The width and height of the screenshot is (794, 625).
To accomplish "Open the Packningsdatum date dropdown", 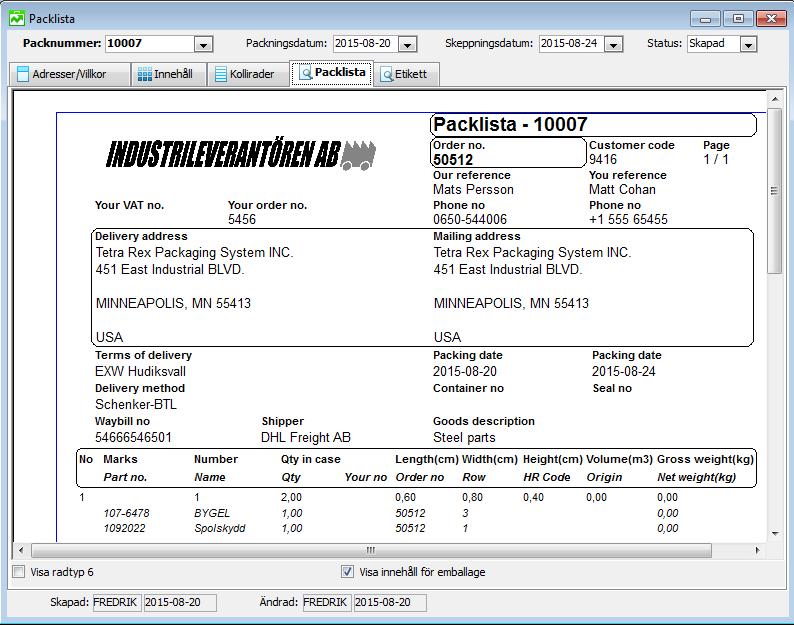I will [407, 45].
